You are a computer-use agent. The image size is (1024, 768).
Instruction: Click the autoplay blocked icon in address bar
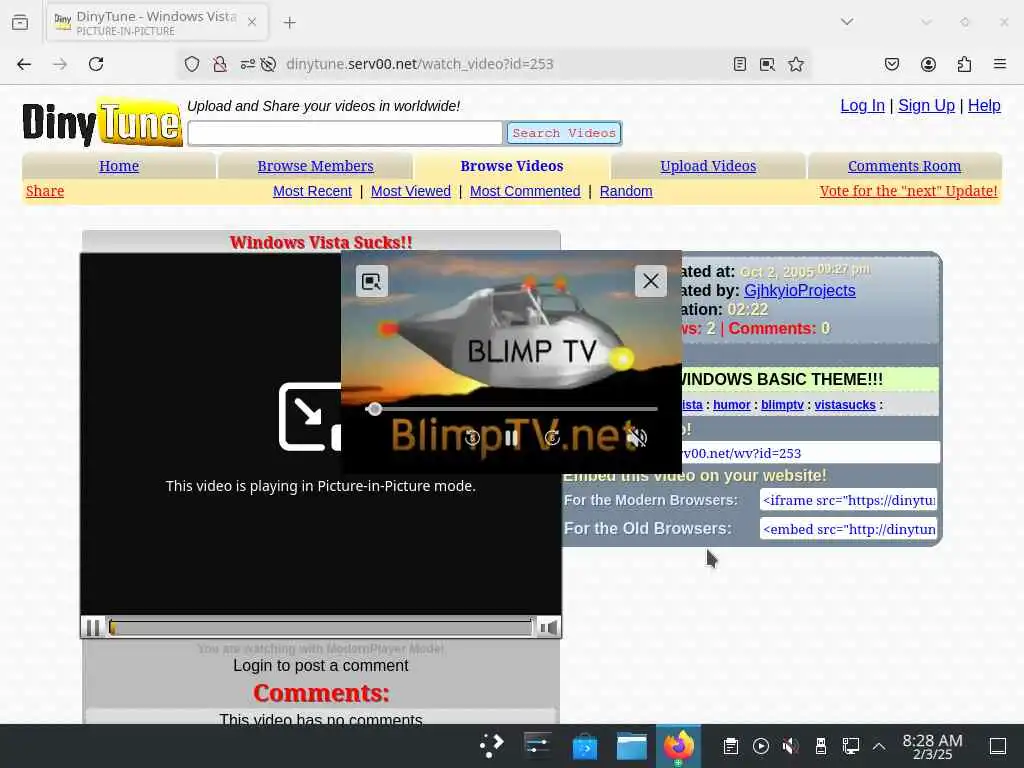click(268, 64)
